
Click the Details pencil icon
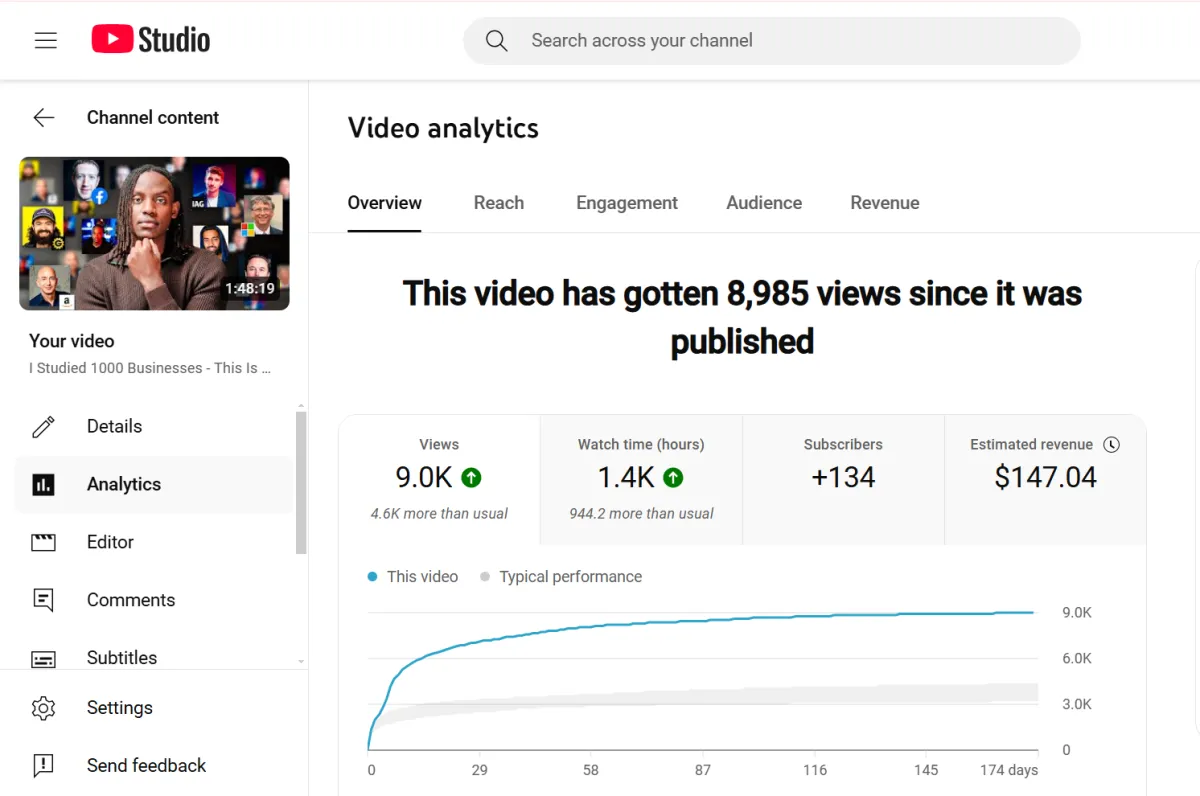pyautogui.click(x=44, y=427)
